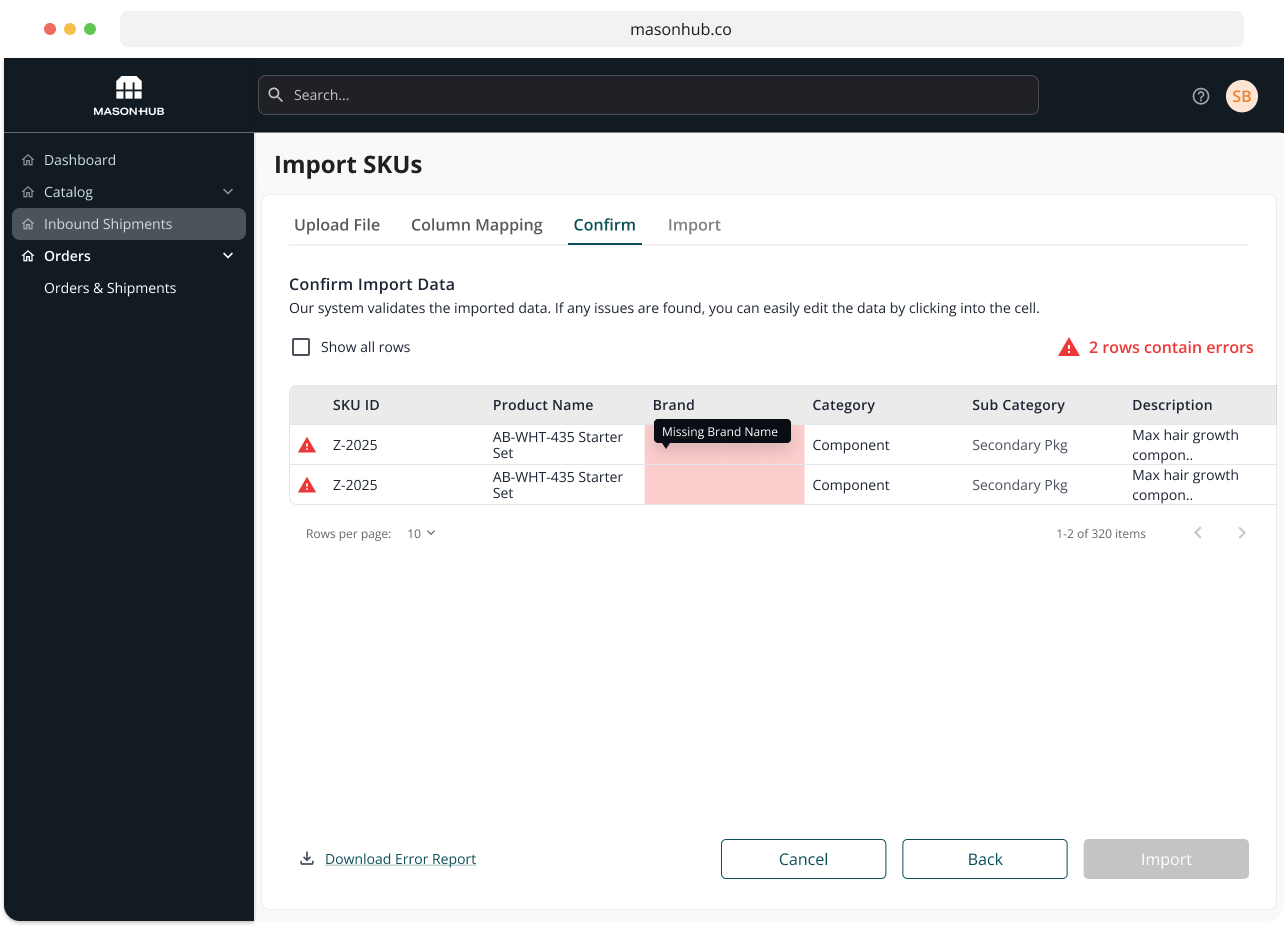Enable the Show all rows checkbox
1284x927 pixels.
[x=301, y=347]
